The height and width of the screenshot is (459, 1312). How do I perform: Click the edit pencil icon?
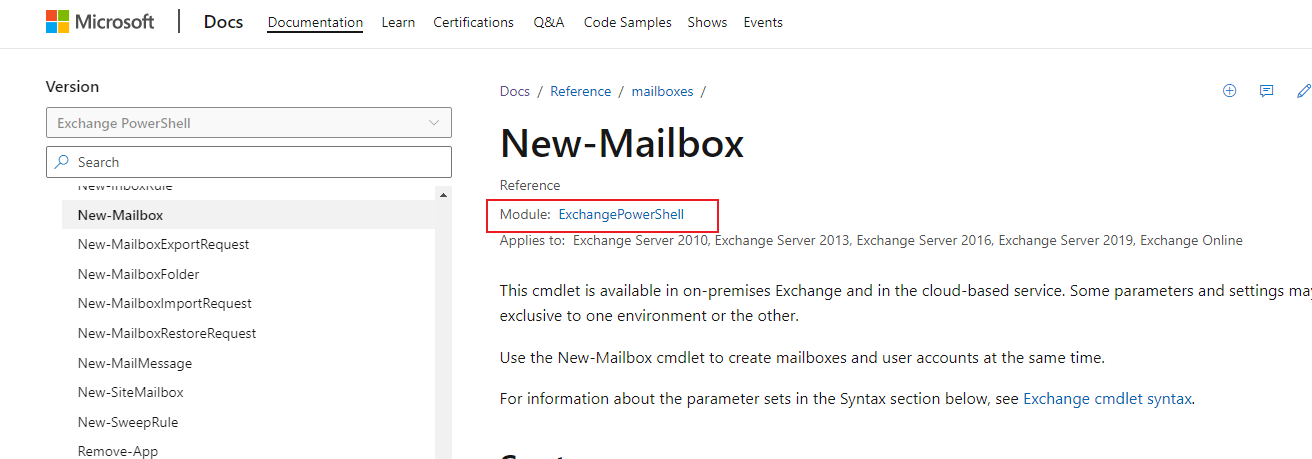click(x=1303, y=91)
